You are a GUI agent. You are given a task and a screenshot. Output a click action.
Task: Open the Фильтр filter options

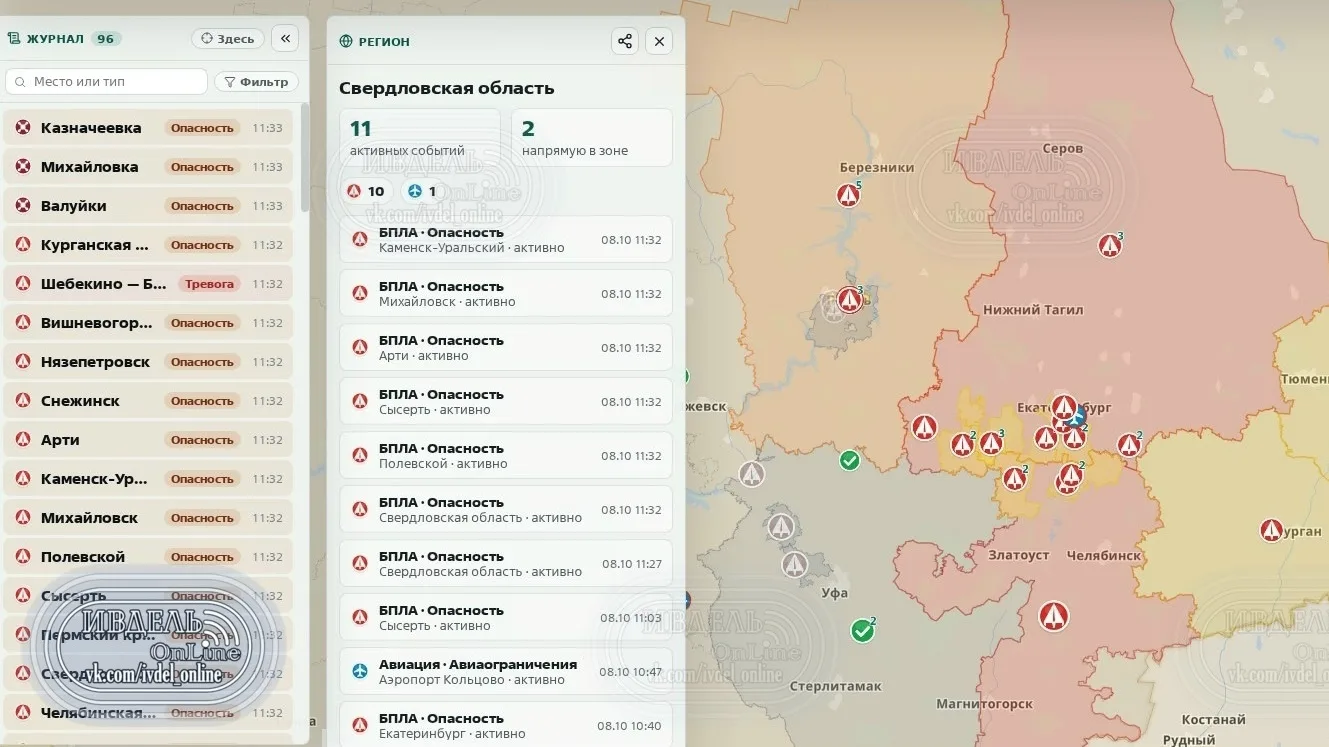[x=257, y=82]
